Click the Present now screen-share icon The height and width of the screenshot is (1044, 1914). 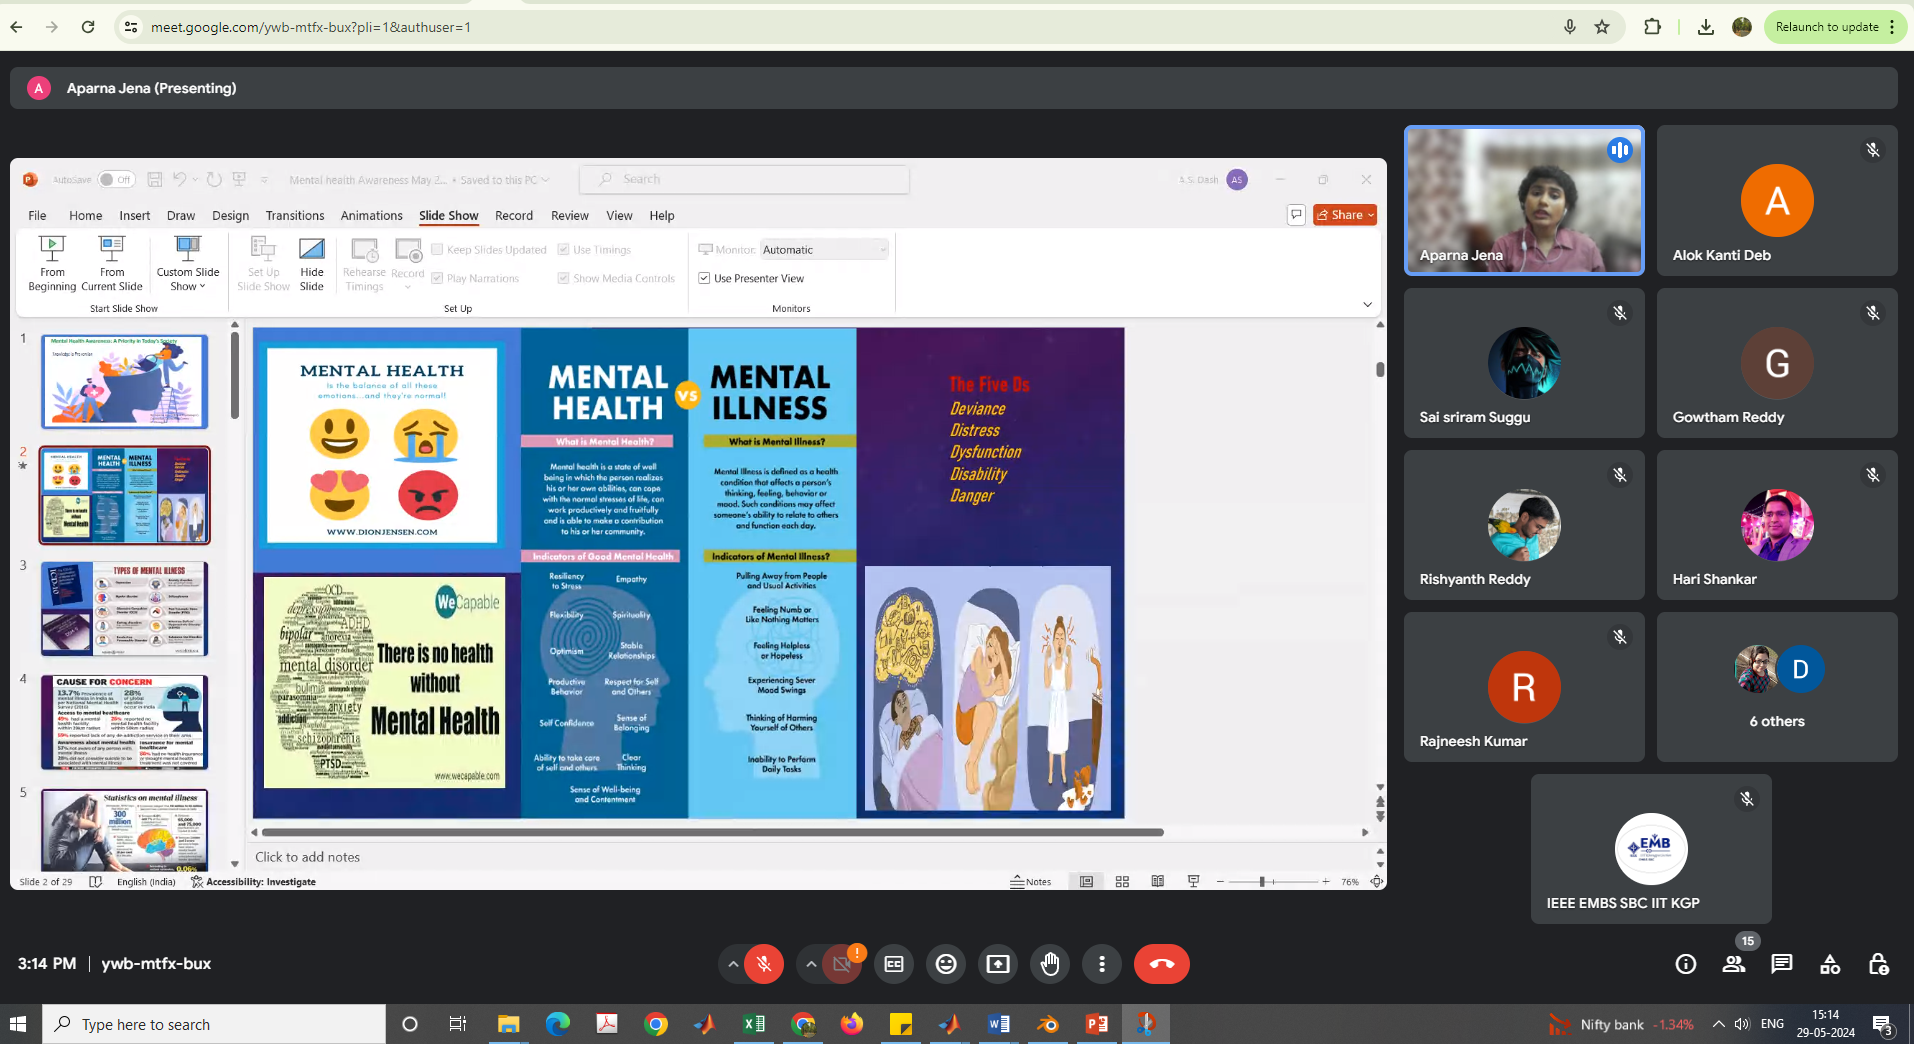coord(998,964)
